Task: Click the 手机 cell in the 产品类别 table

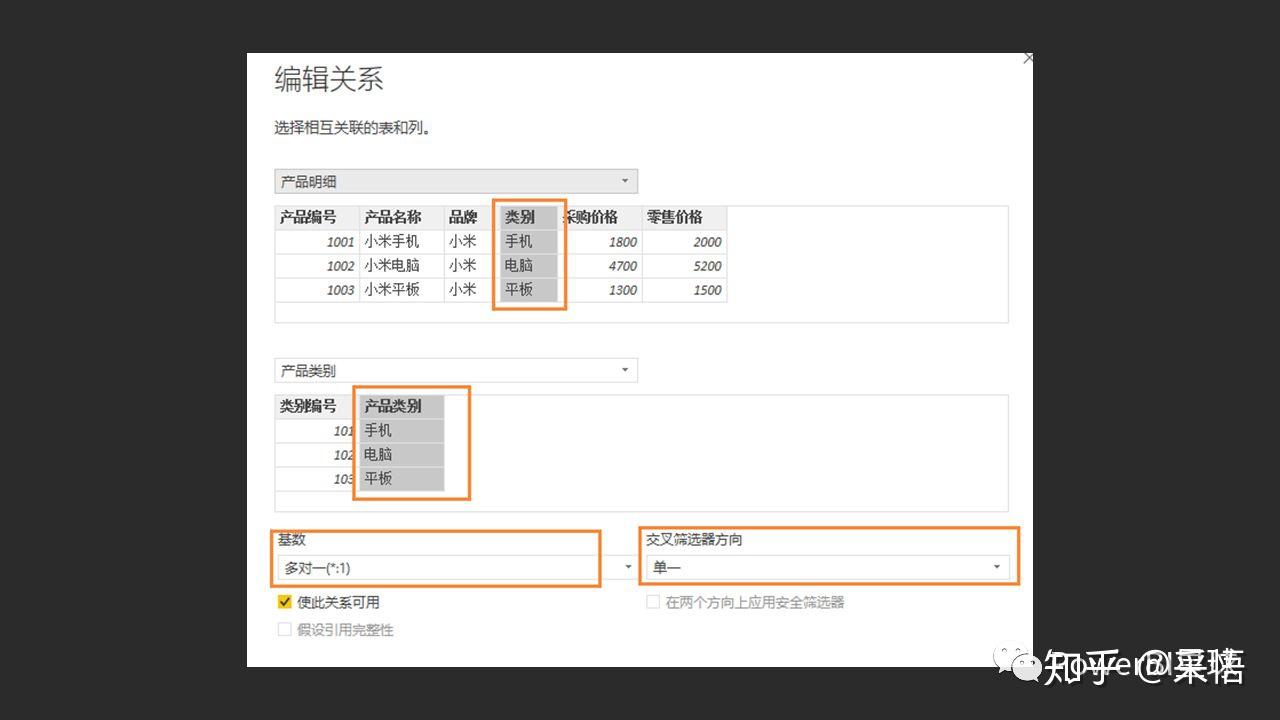Action: pyautogui.click(x=402, y=431)
